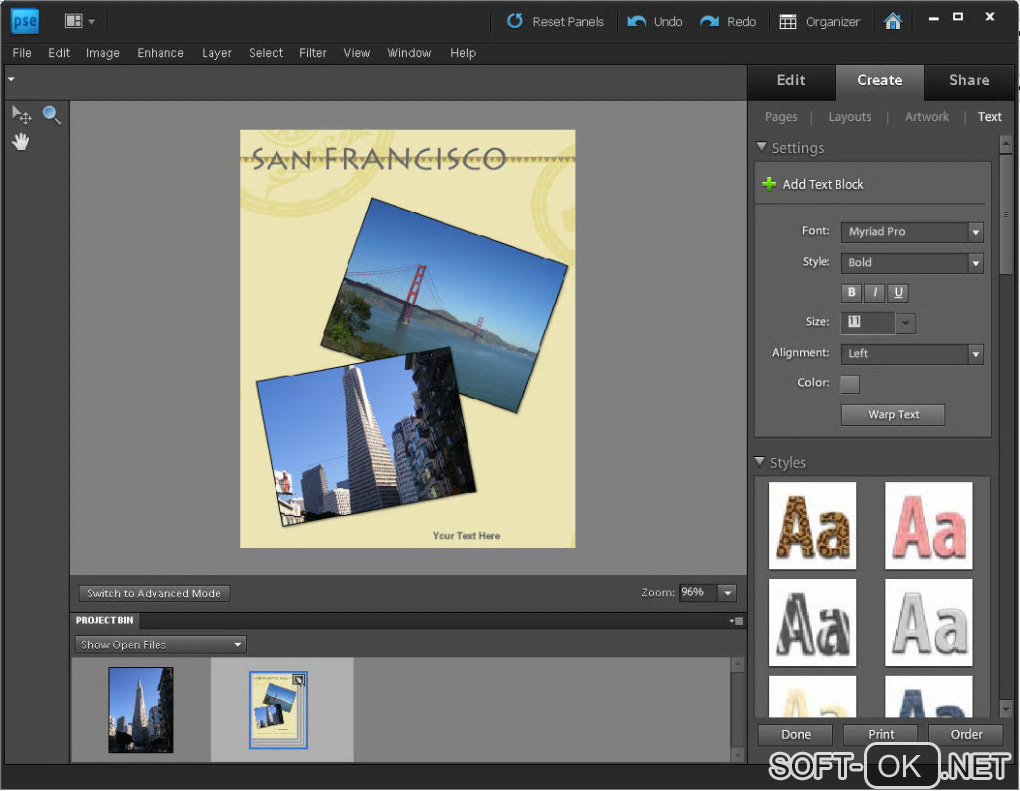1020x791 pixels.
Task: Select the Hand tool
Action: coord(21,142)
